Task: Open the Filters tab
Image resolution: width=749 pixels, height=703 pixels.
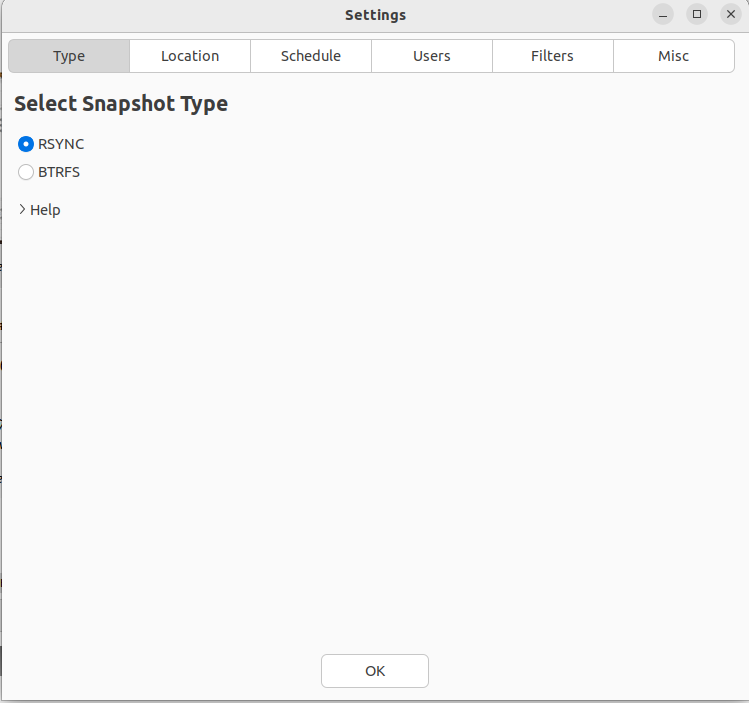Action: click(553, 56)
